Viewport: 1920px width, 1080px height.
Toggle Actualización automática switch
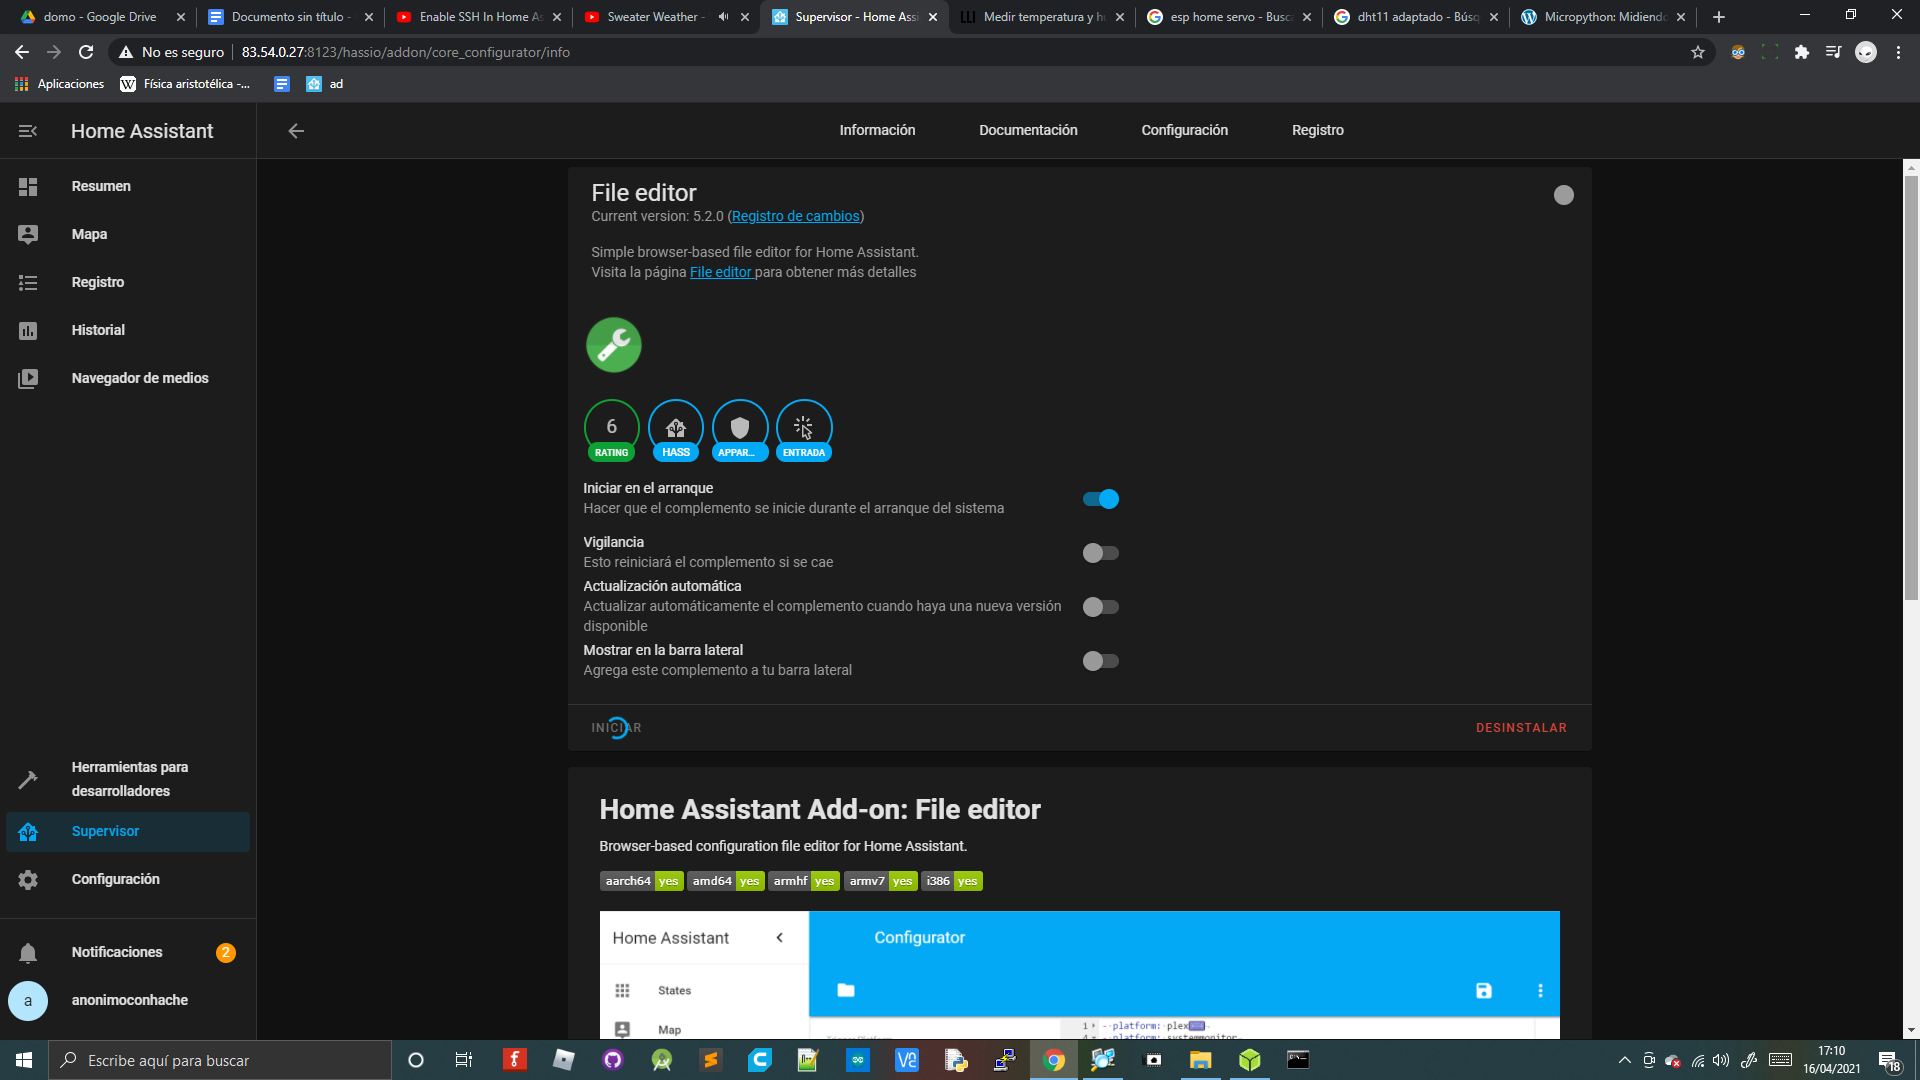pyautogui.click(x=1100, y=607)
